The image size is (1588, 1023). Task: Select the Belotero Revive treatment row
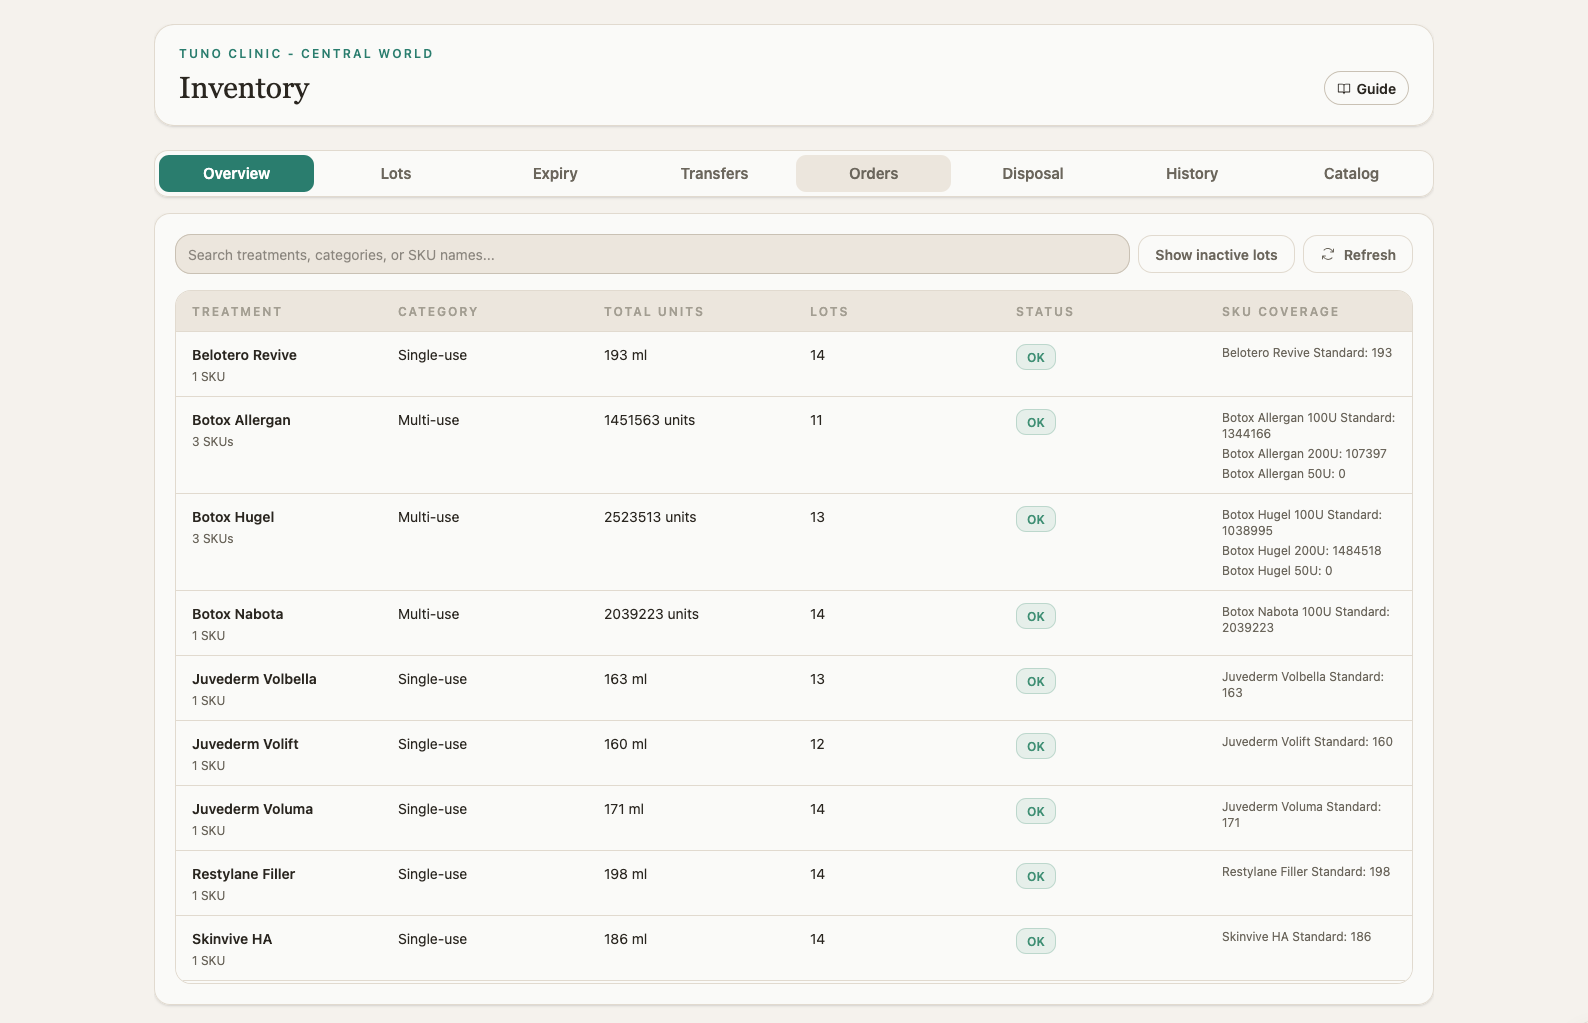point(794,364)
